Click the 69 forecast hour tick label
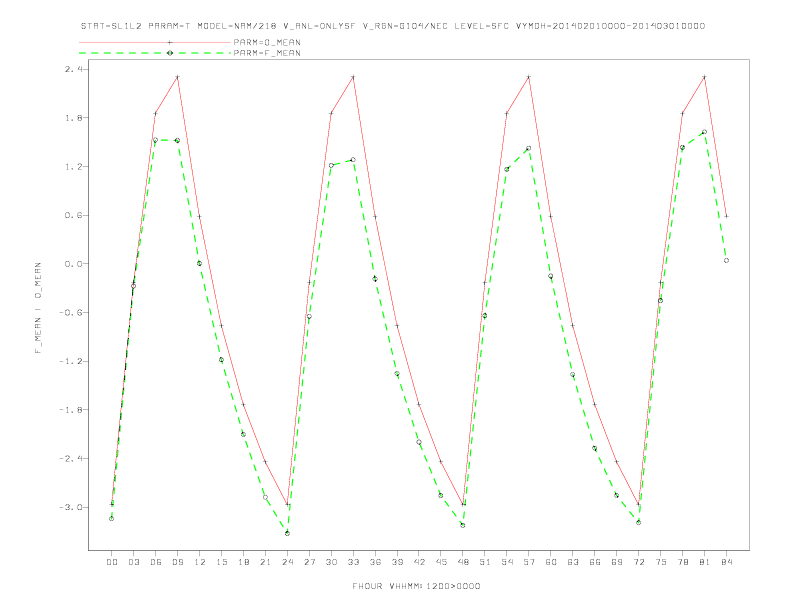The height and width of the screenshot is (612, 792). (x=617, y=562)
